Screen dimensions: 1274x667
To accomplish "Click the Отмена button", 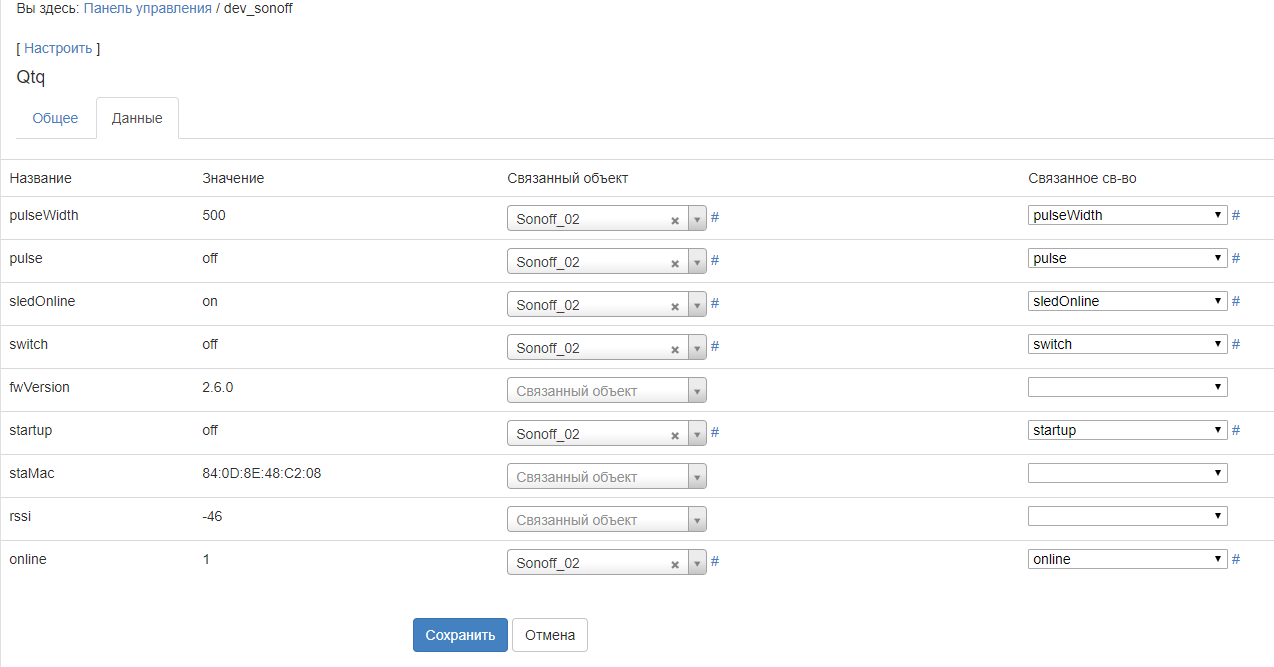I will pyautogui.click(x=550, y=635).
